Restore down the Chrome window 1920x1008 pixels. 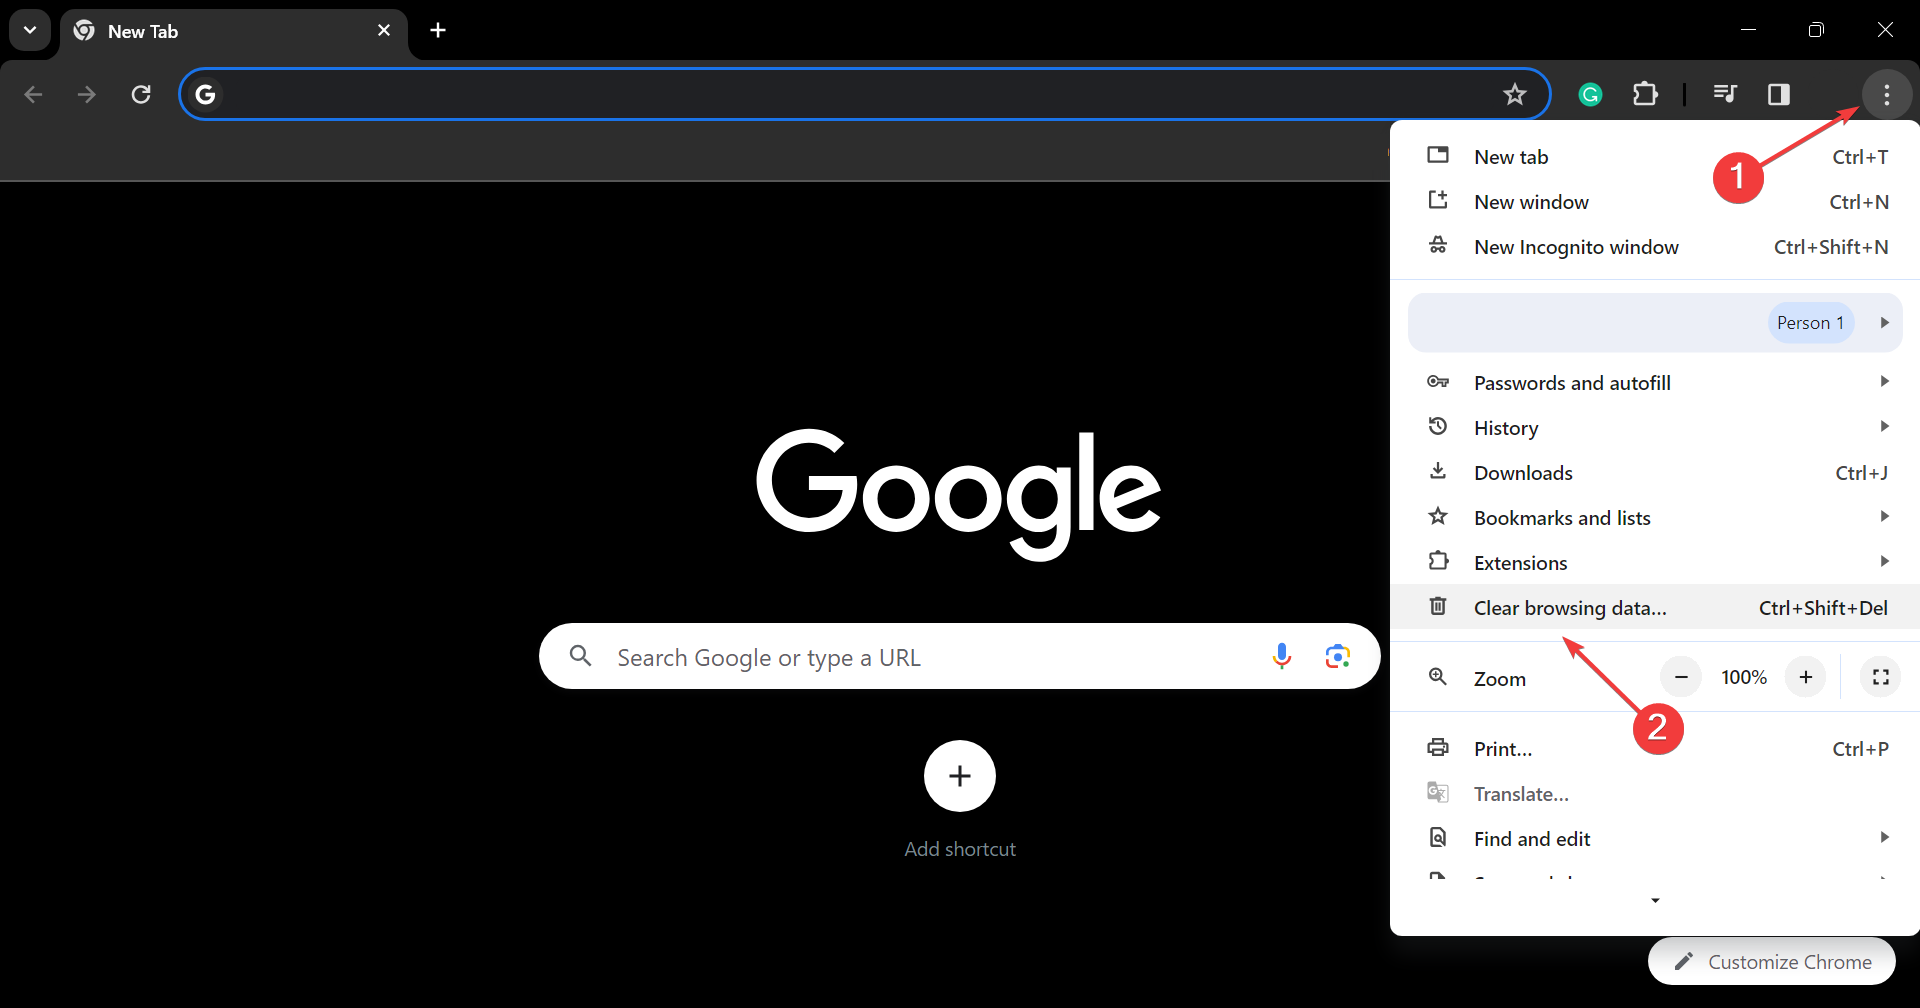1816,30
